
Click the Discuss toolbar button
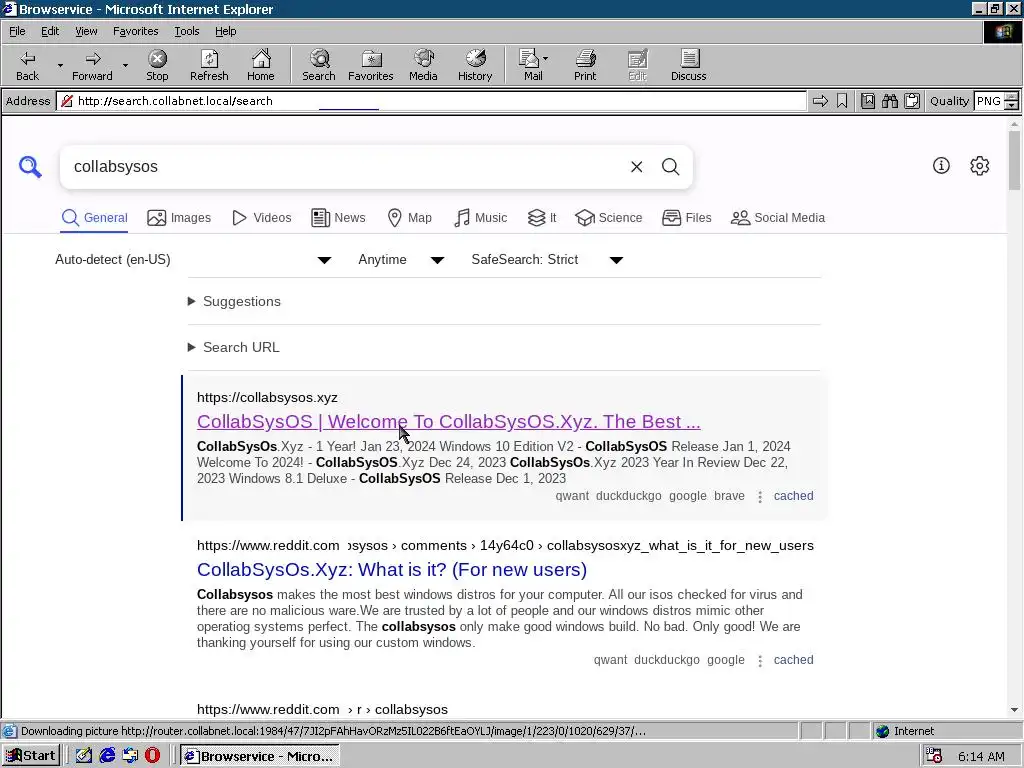688,65
